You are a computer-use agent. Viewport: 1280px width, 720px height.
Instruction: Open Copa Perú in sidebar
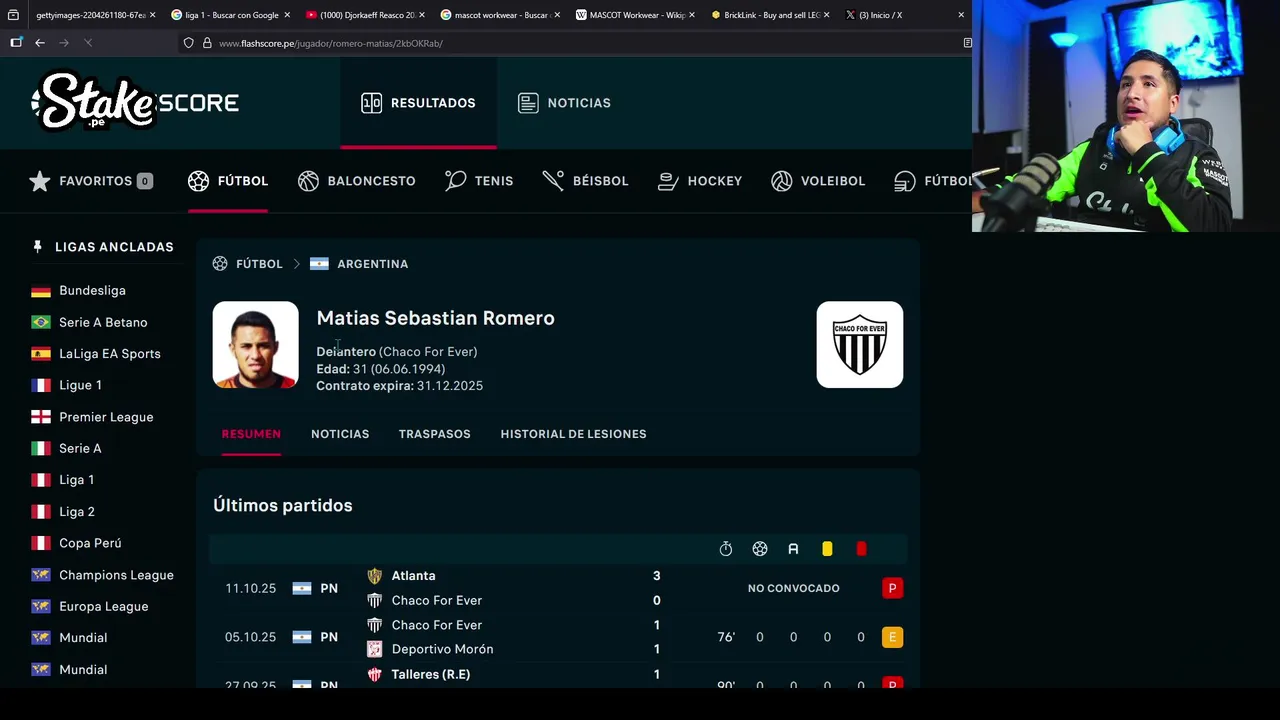coord(90,543)
